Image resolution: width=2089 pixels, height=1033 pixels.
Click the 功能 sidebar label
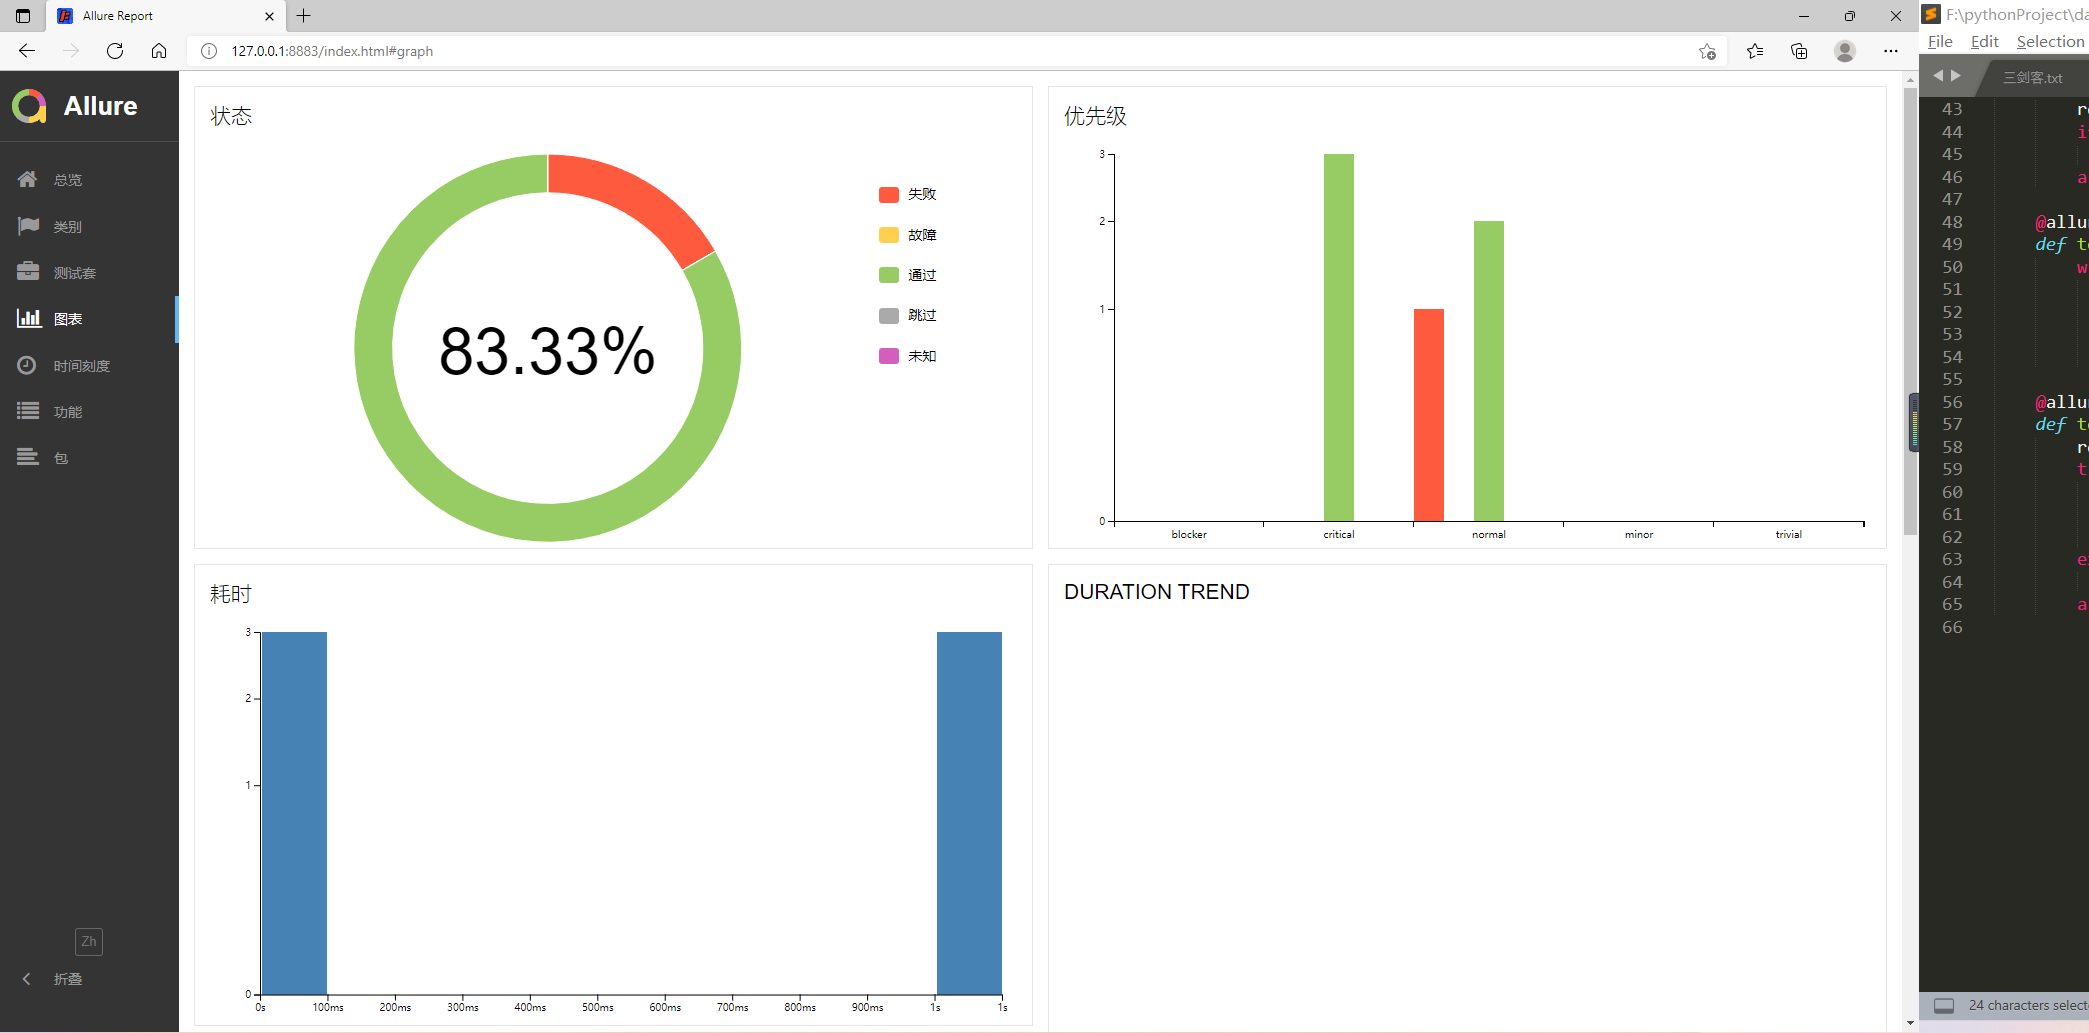click(68, 412)
